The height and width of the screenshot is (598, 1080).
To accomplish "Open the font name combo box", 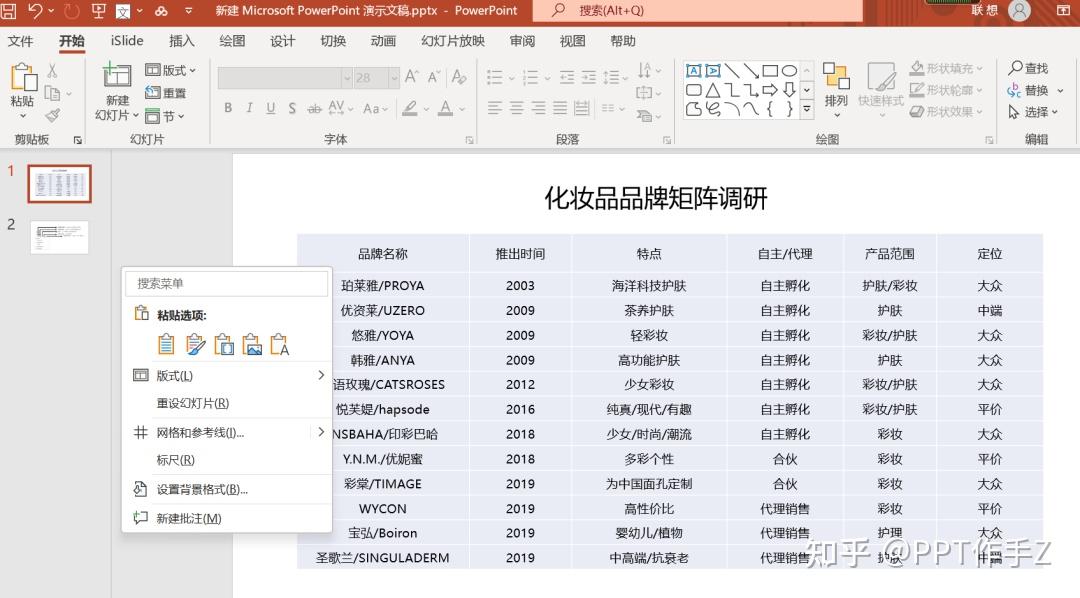I will tap(284, 78).
